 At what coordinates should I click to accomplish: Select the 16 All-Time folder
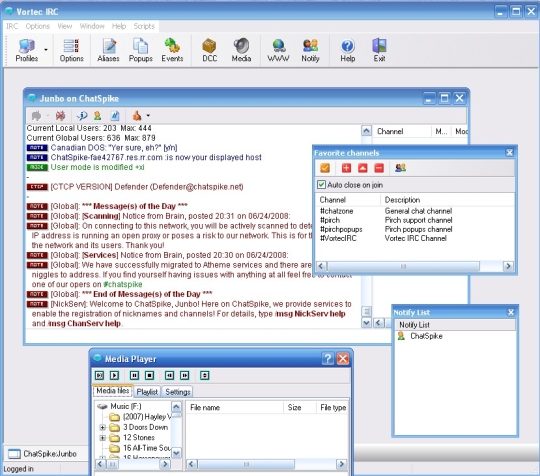click(x=146, y=448)
